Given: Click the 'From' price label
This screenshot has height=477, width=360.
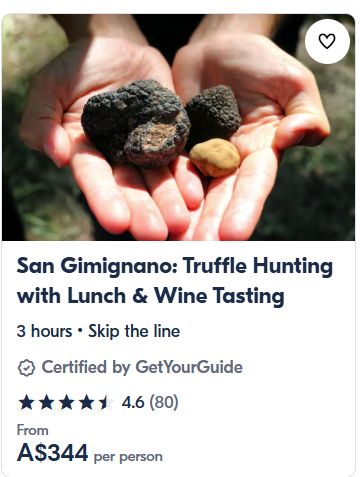Looking at the screenshot, I should point(32,430).
